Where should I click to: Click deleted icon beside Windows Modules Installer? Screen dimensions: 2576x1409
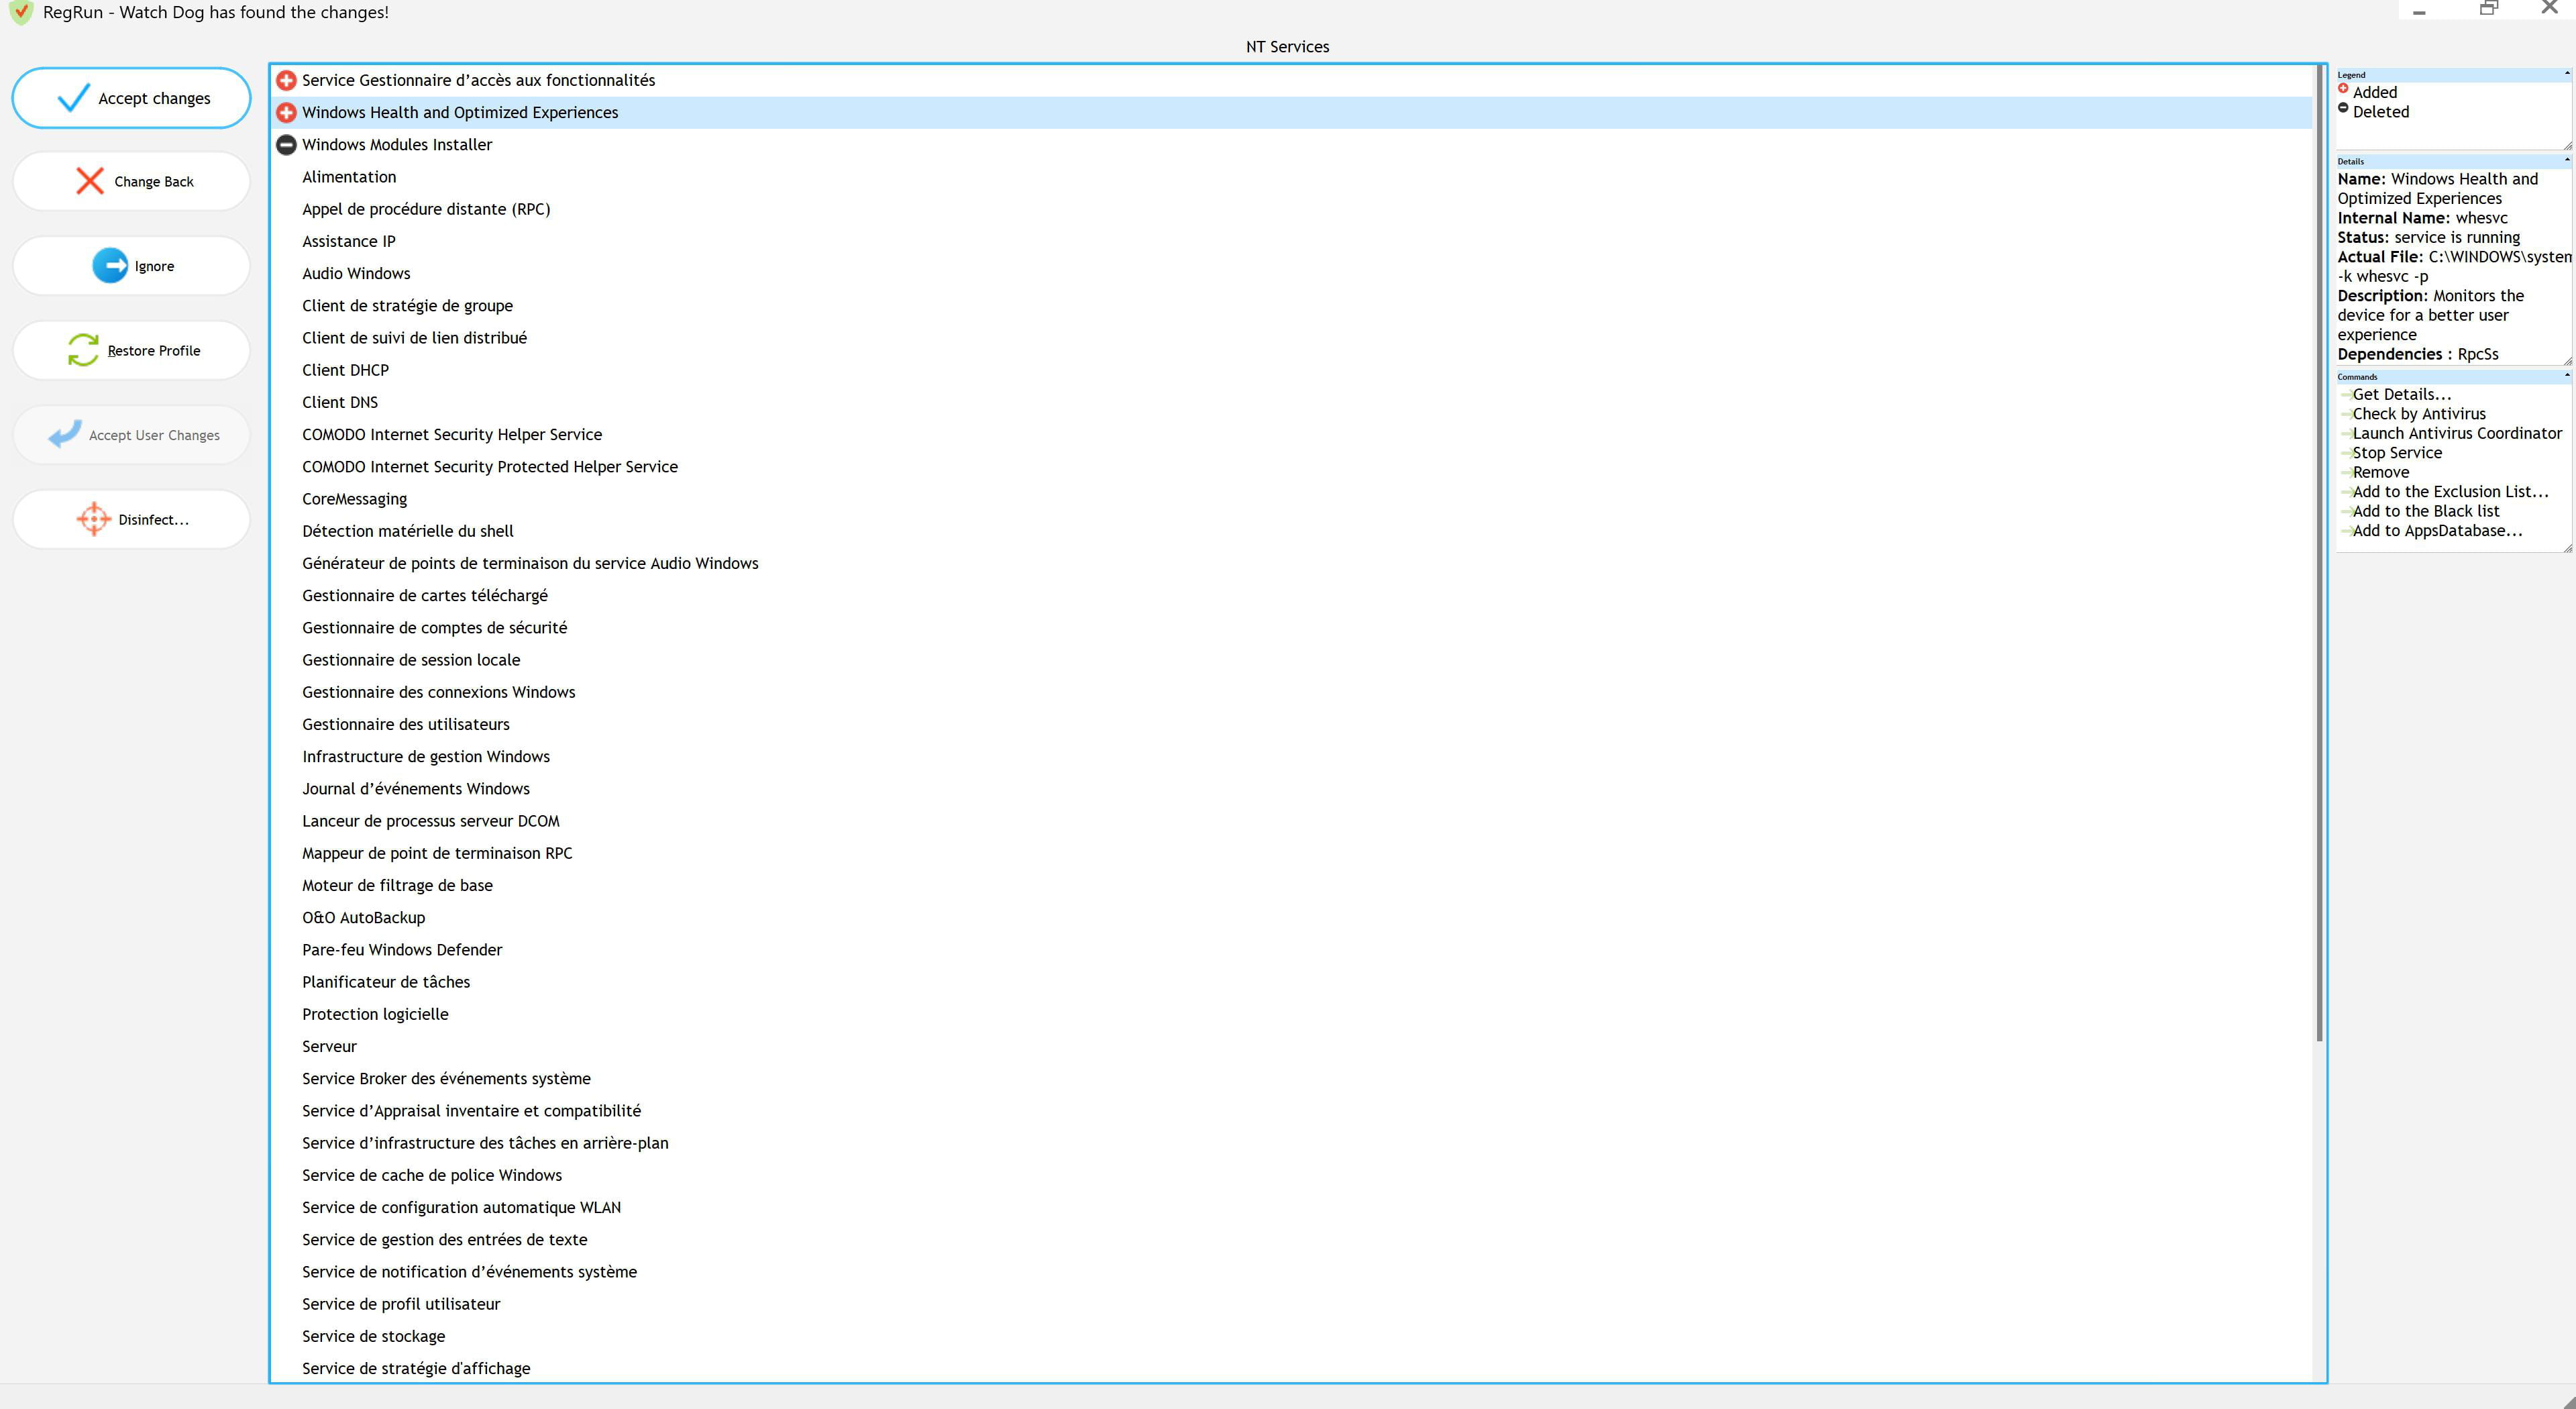(286, 144)
